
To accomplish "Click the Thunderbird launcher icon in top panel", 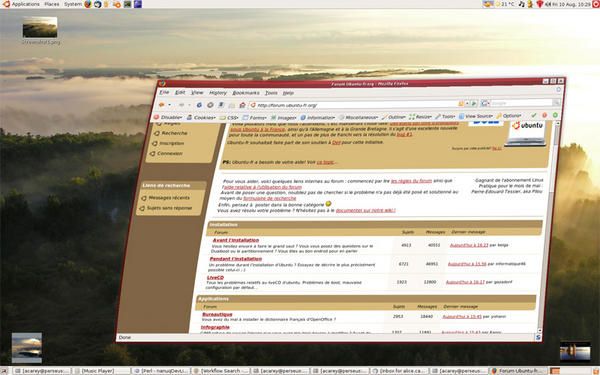I will [98, 4].
